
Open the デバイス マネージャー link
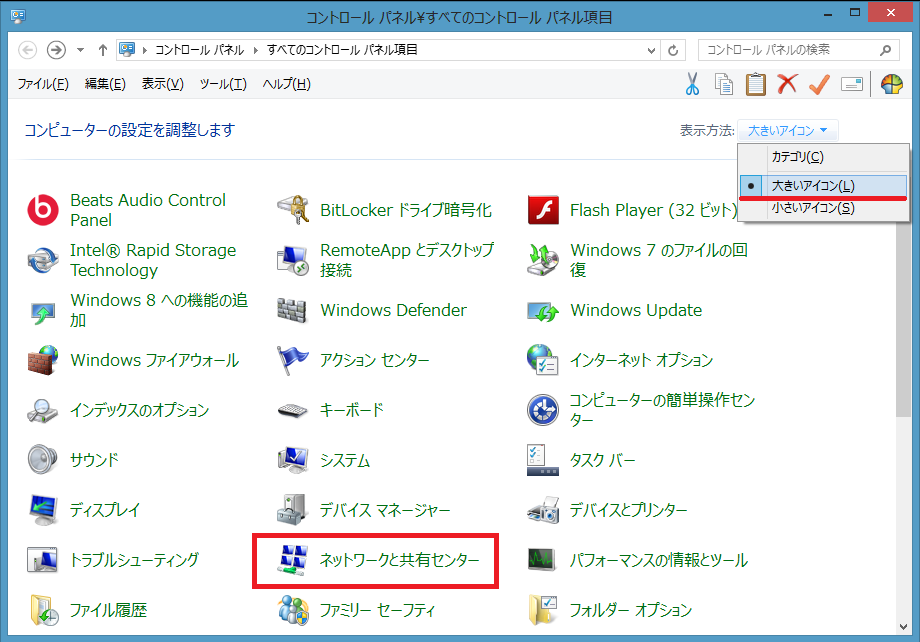click(x=385, y=510)
